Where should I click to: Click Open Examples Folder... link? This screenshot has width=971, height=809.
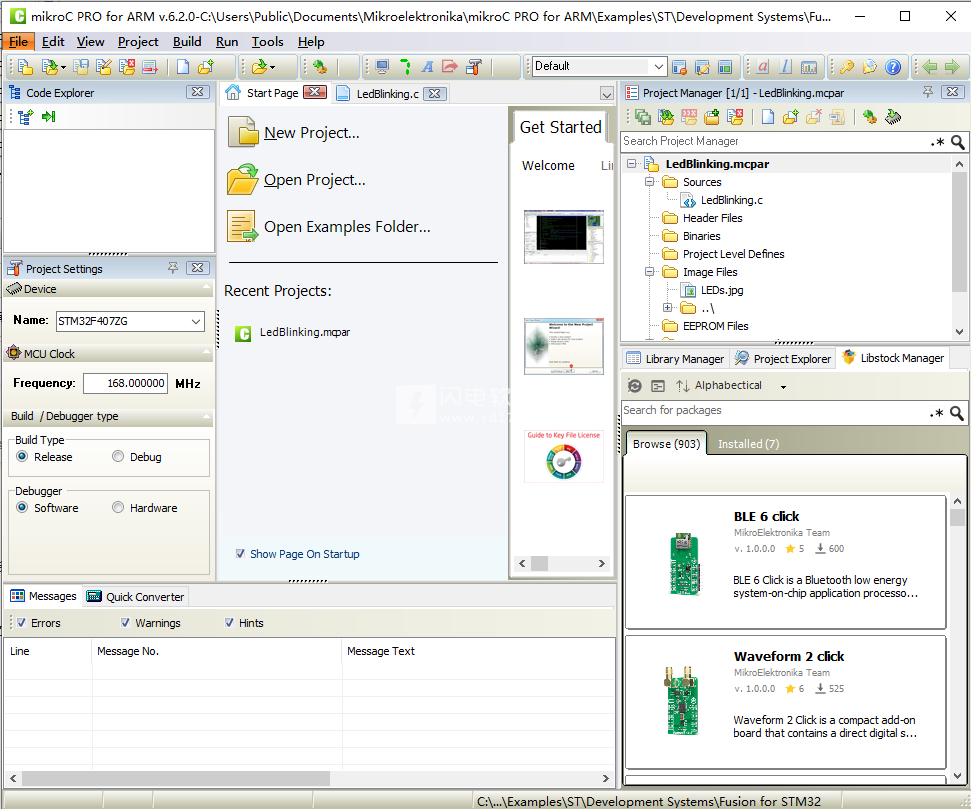347,227
